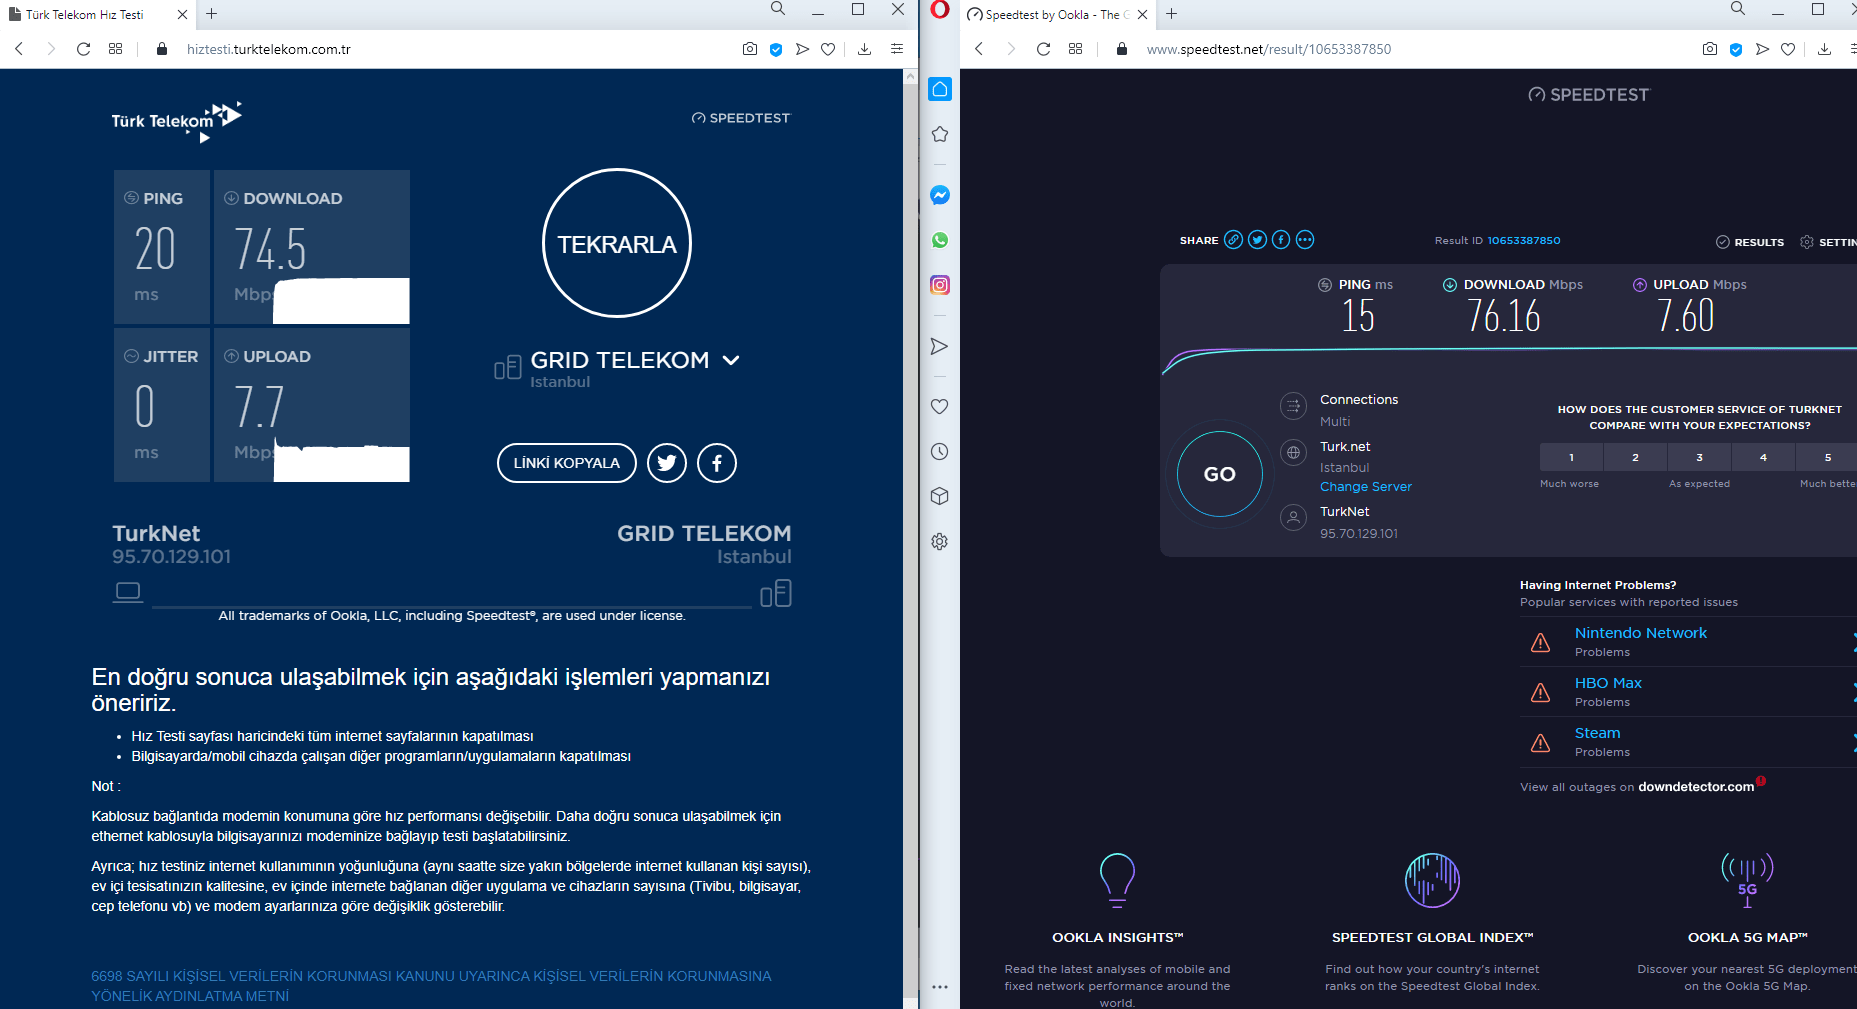Close the Türk Telekom Hız Testi tab
1857x1009 pixels.
pyautogui.click(x=182, y=15)
